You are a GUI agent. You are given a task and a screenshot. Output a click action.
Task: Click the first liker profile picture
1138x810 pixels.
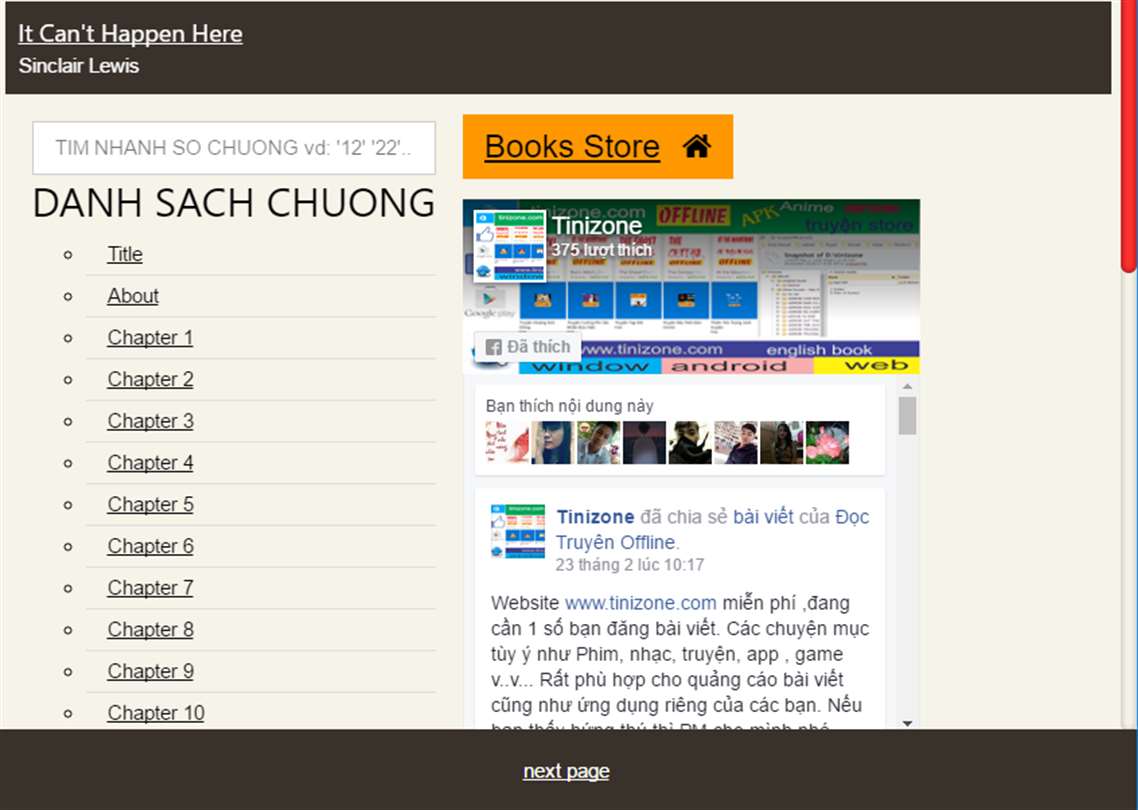coord(507,442)
